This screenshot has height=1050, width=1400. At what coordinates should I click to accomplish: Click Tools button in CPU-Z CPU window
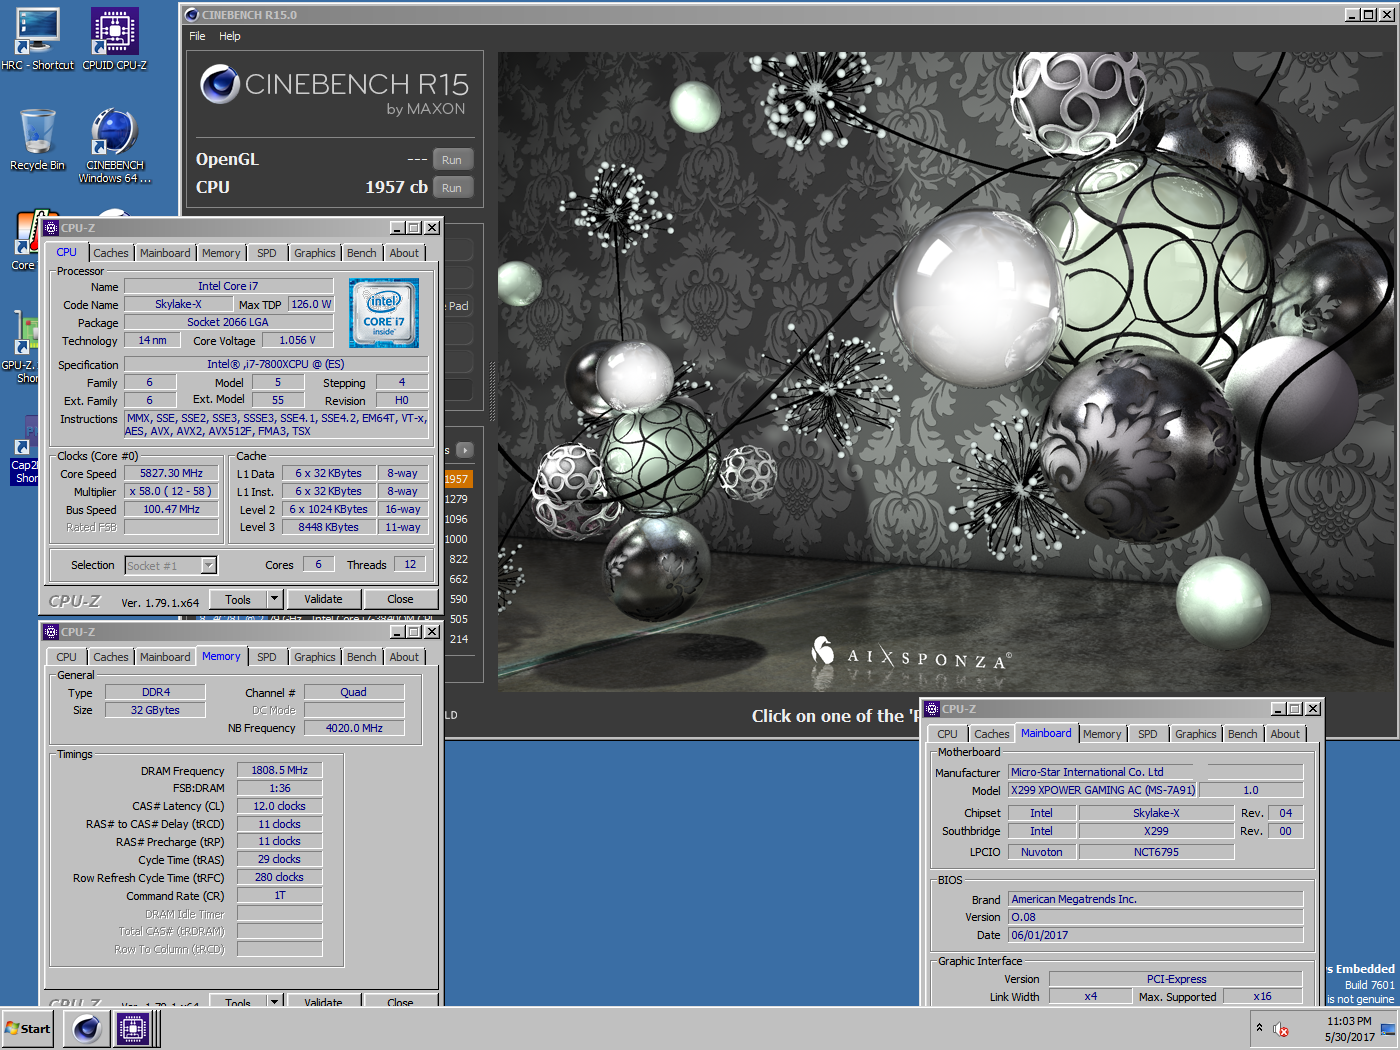click(238, 599)
